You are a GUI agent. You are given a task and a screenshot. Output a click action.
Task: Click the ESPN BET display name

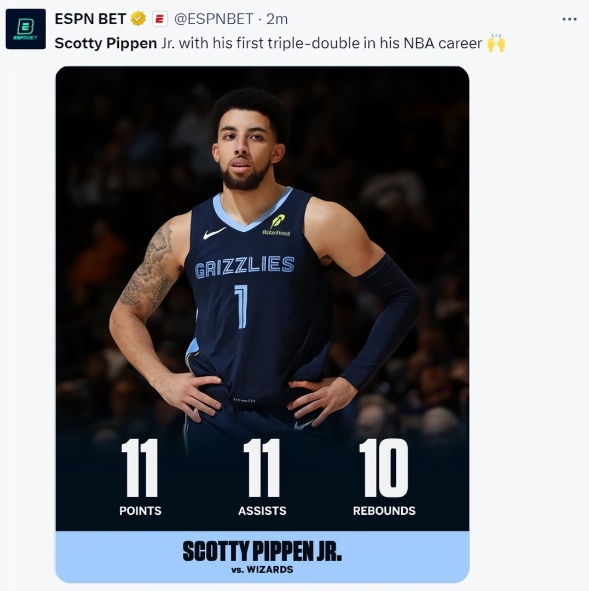pyautogui.click(x=90, y=19)
